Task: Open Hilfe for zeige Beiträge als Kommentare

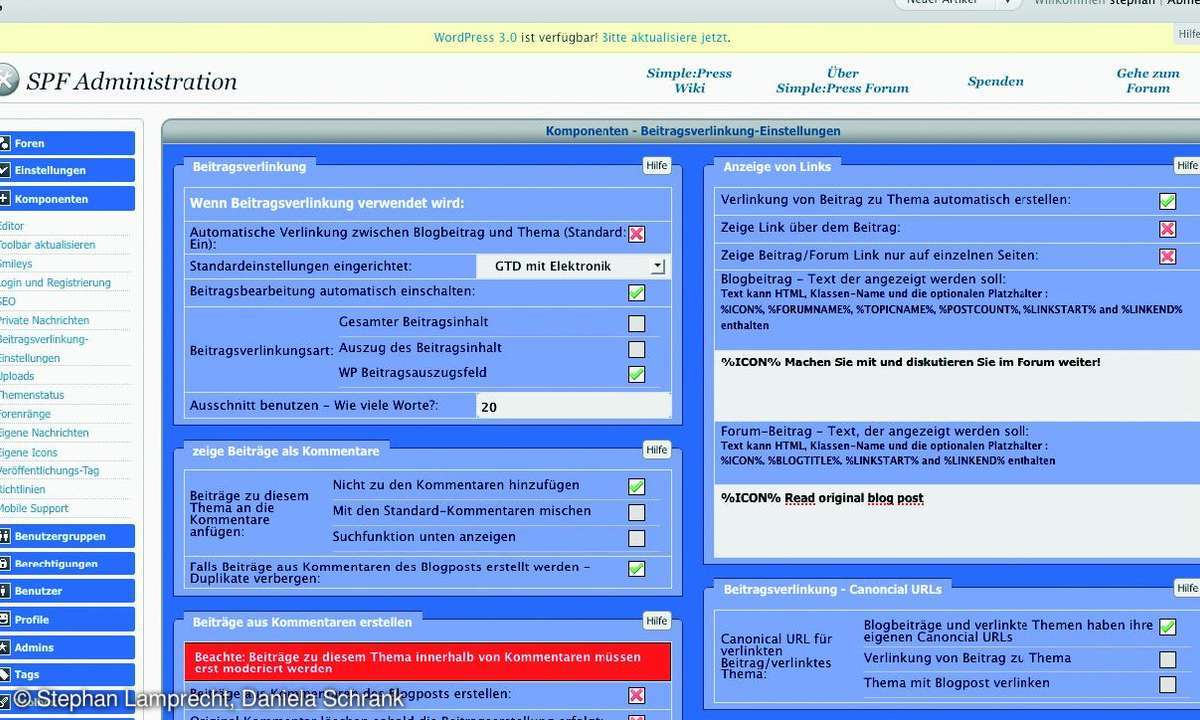Action: coord(657,450)
